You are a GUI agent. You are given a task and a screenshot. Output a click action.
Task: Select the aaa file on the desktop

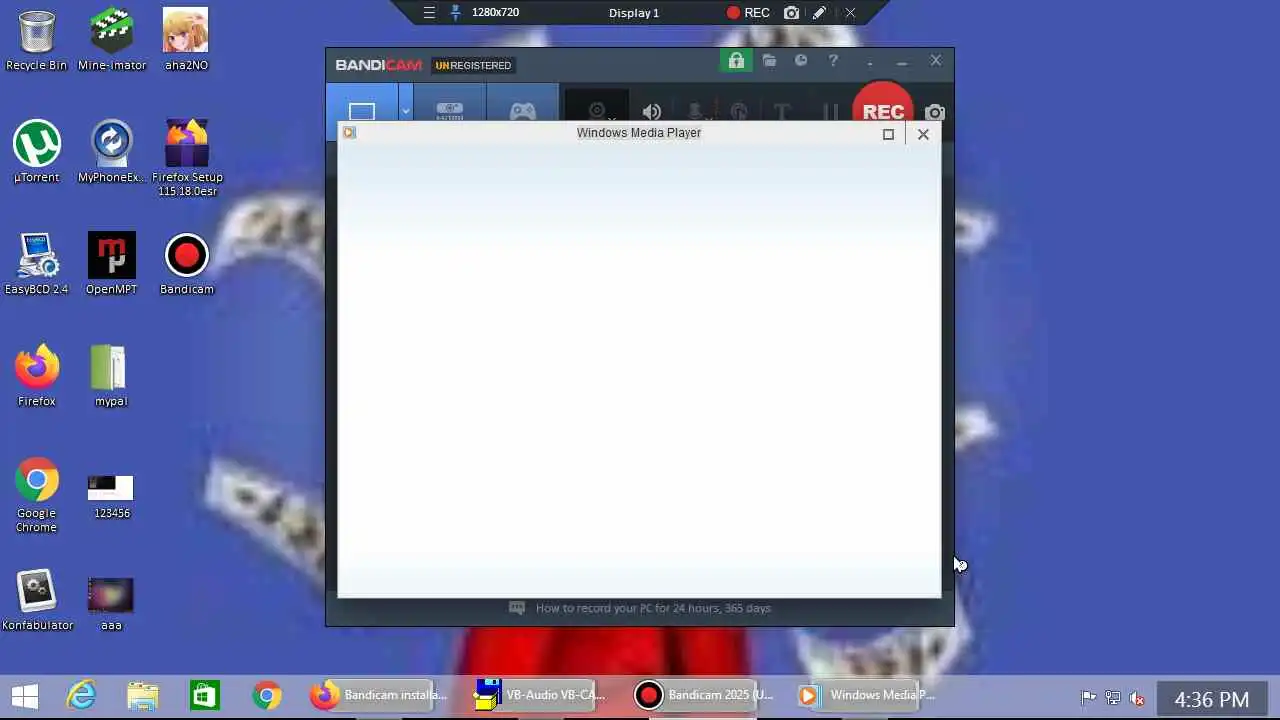click(111, 604)
